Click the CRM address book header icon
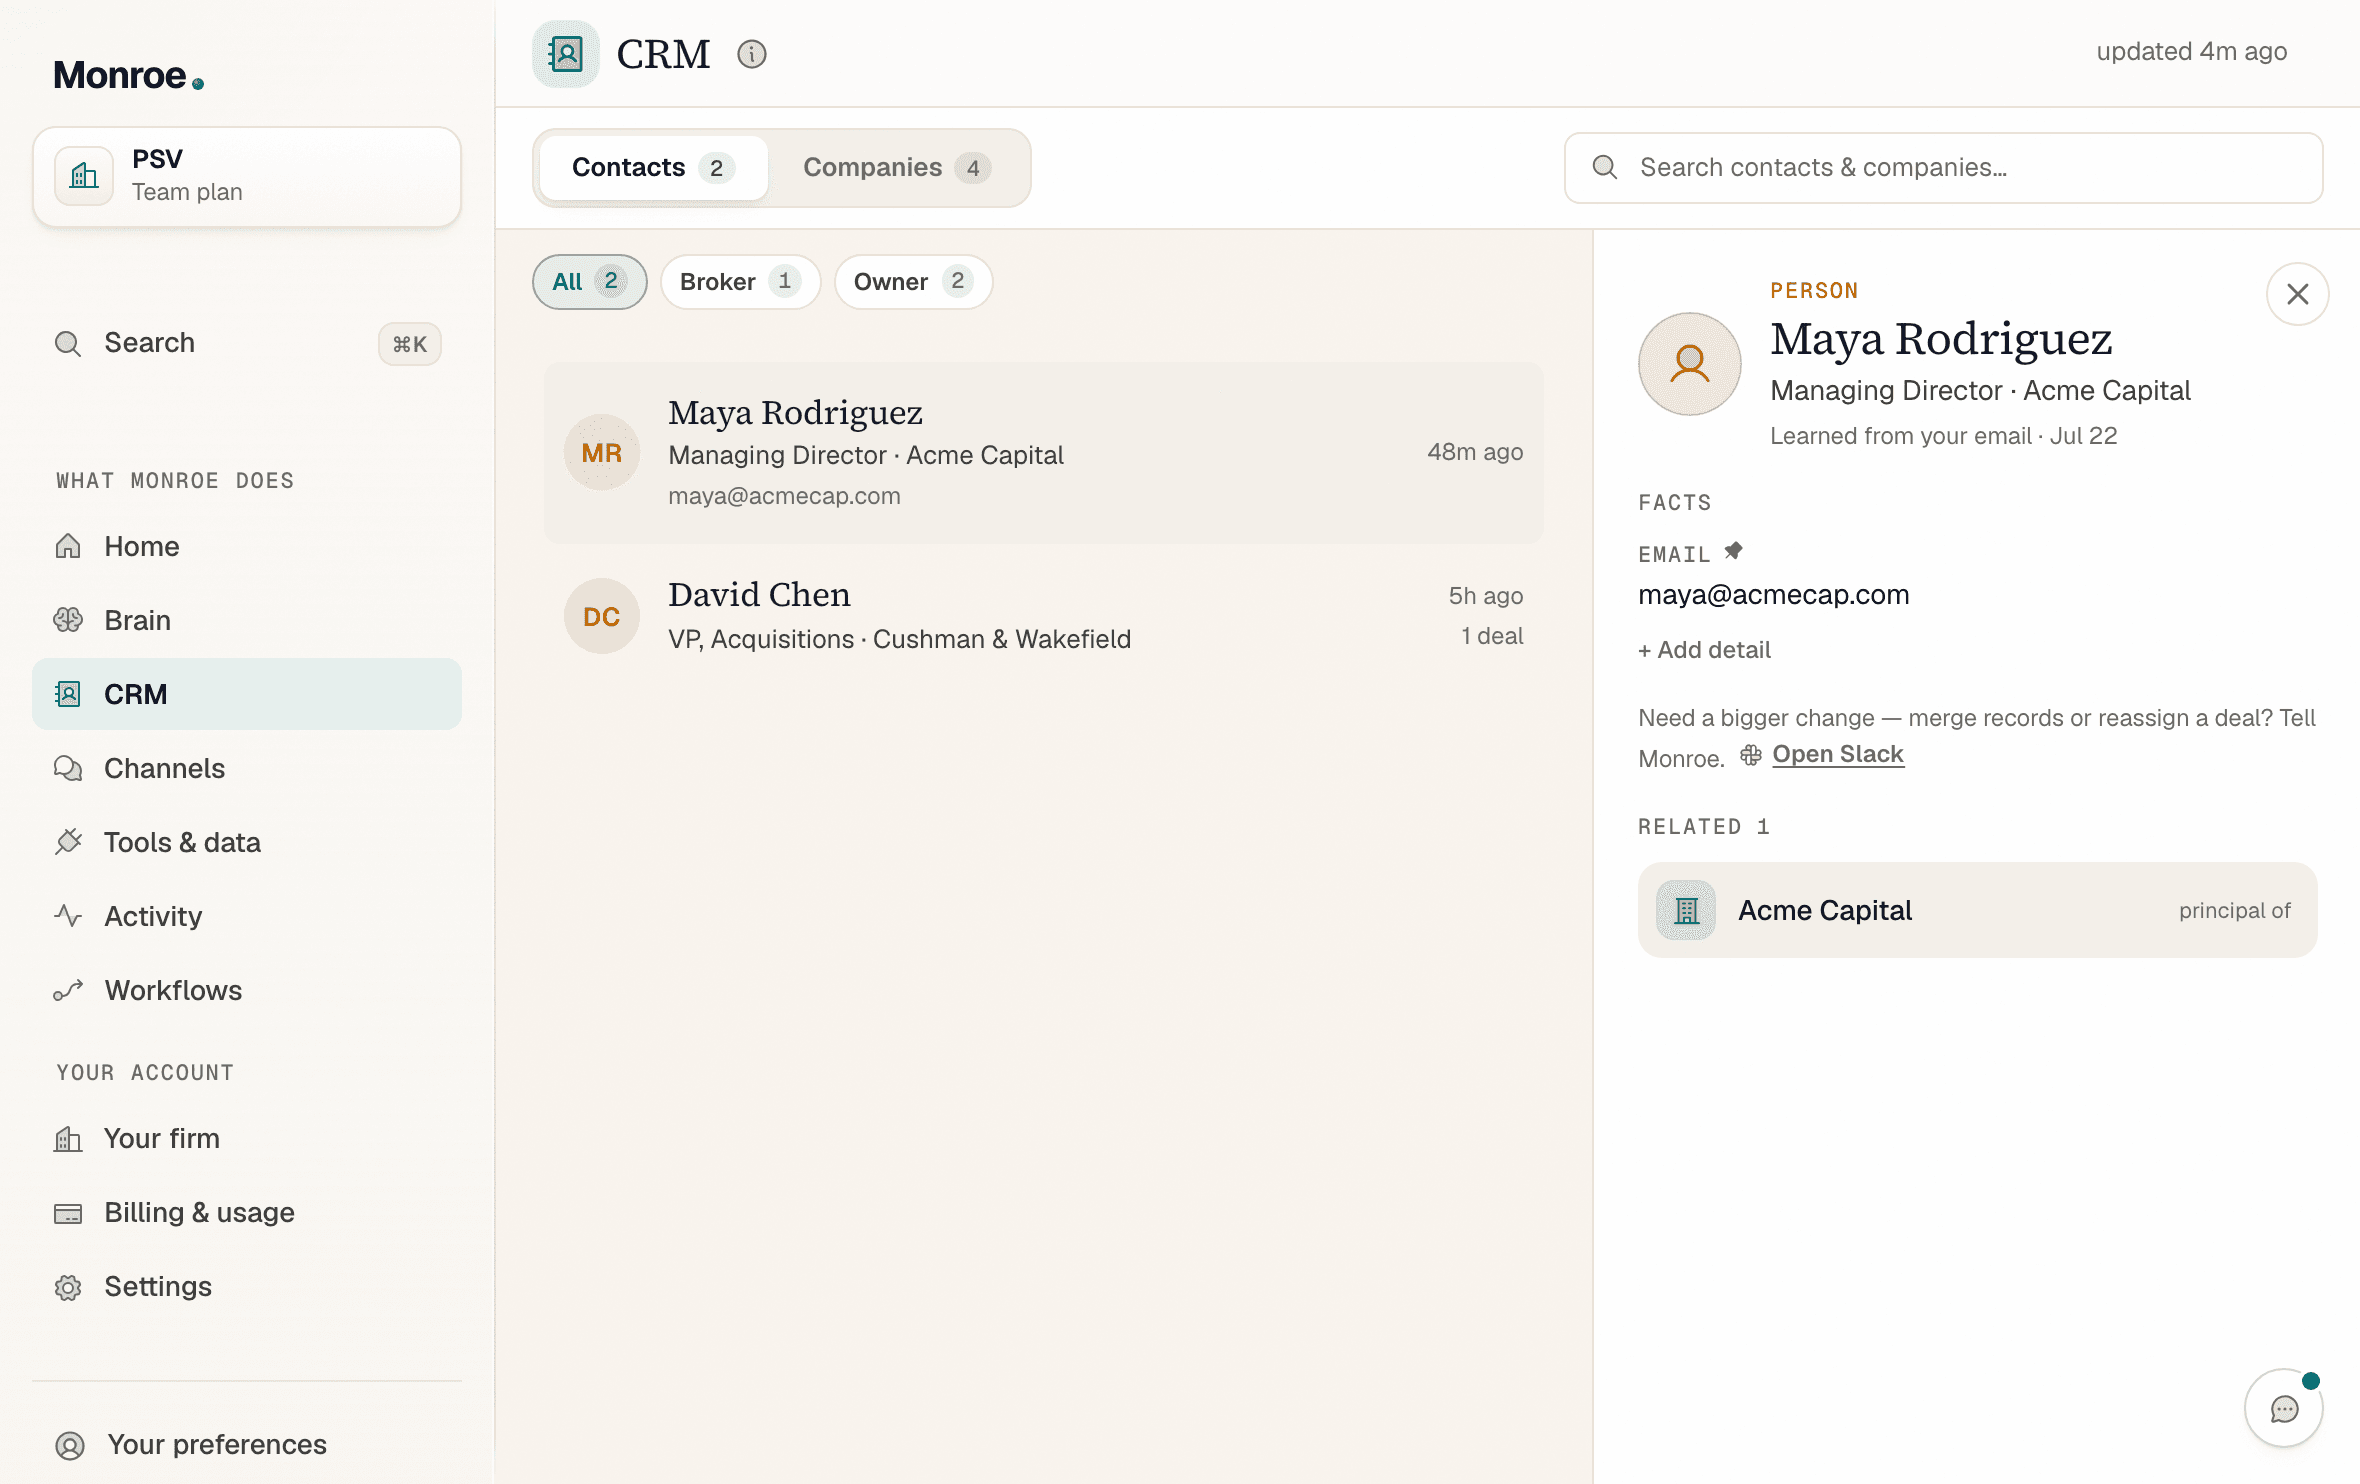This screenshot has height=1484, width=2360. [566, 54]
